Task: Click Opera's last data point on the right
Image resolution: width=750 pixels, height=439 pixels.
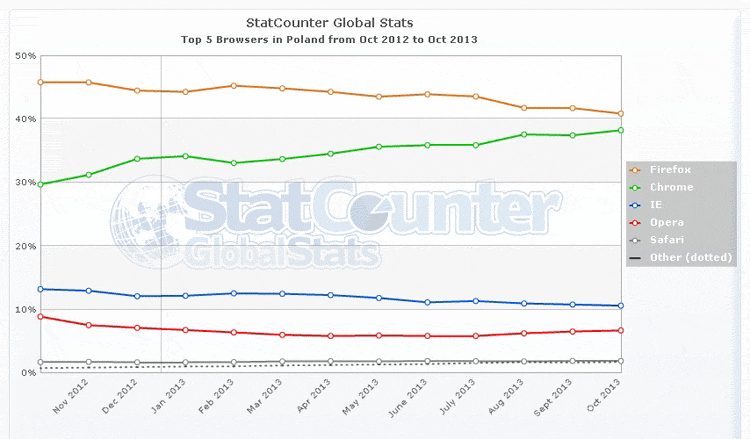Action: [x=620, y=330]
